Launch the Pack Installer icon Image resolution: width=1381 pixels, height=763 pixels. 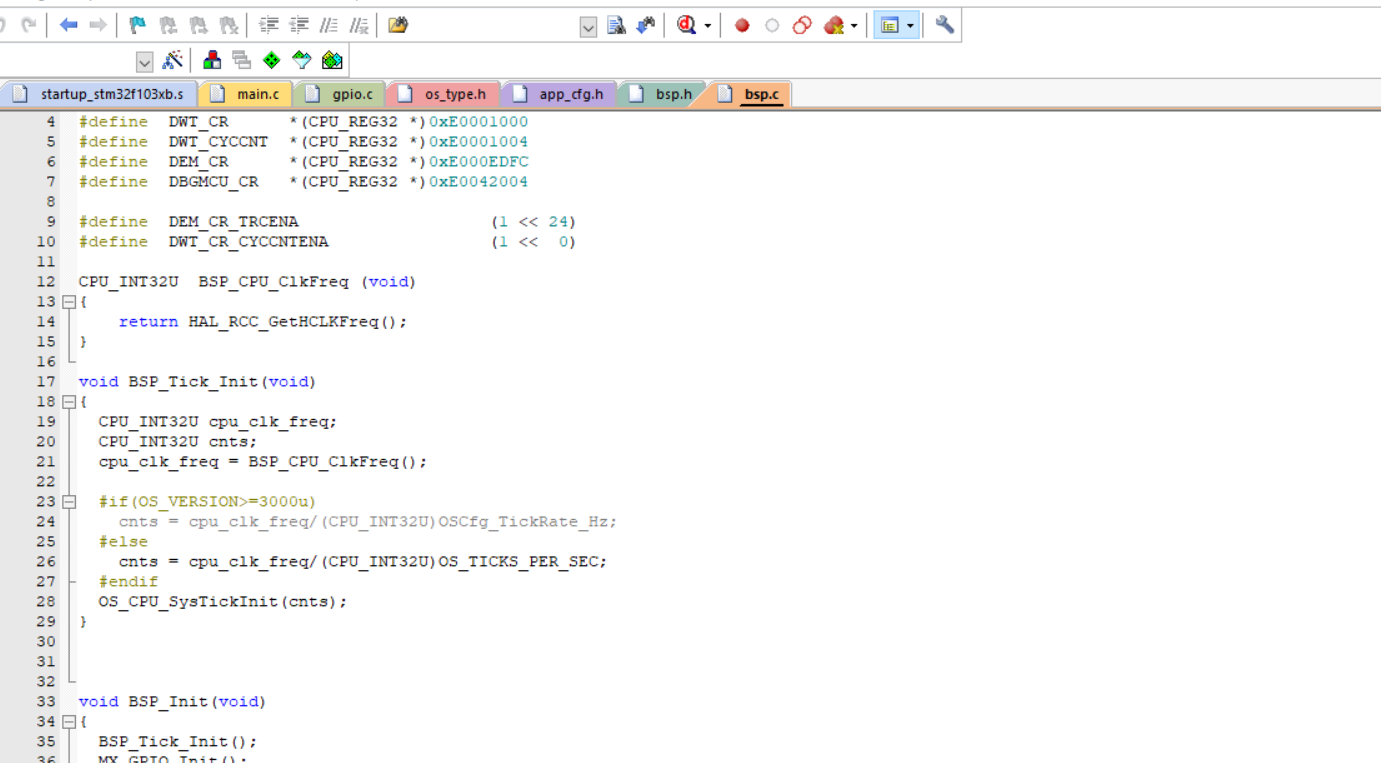point(332,60)
